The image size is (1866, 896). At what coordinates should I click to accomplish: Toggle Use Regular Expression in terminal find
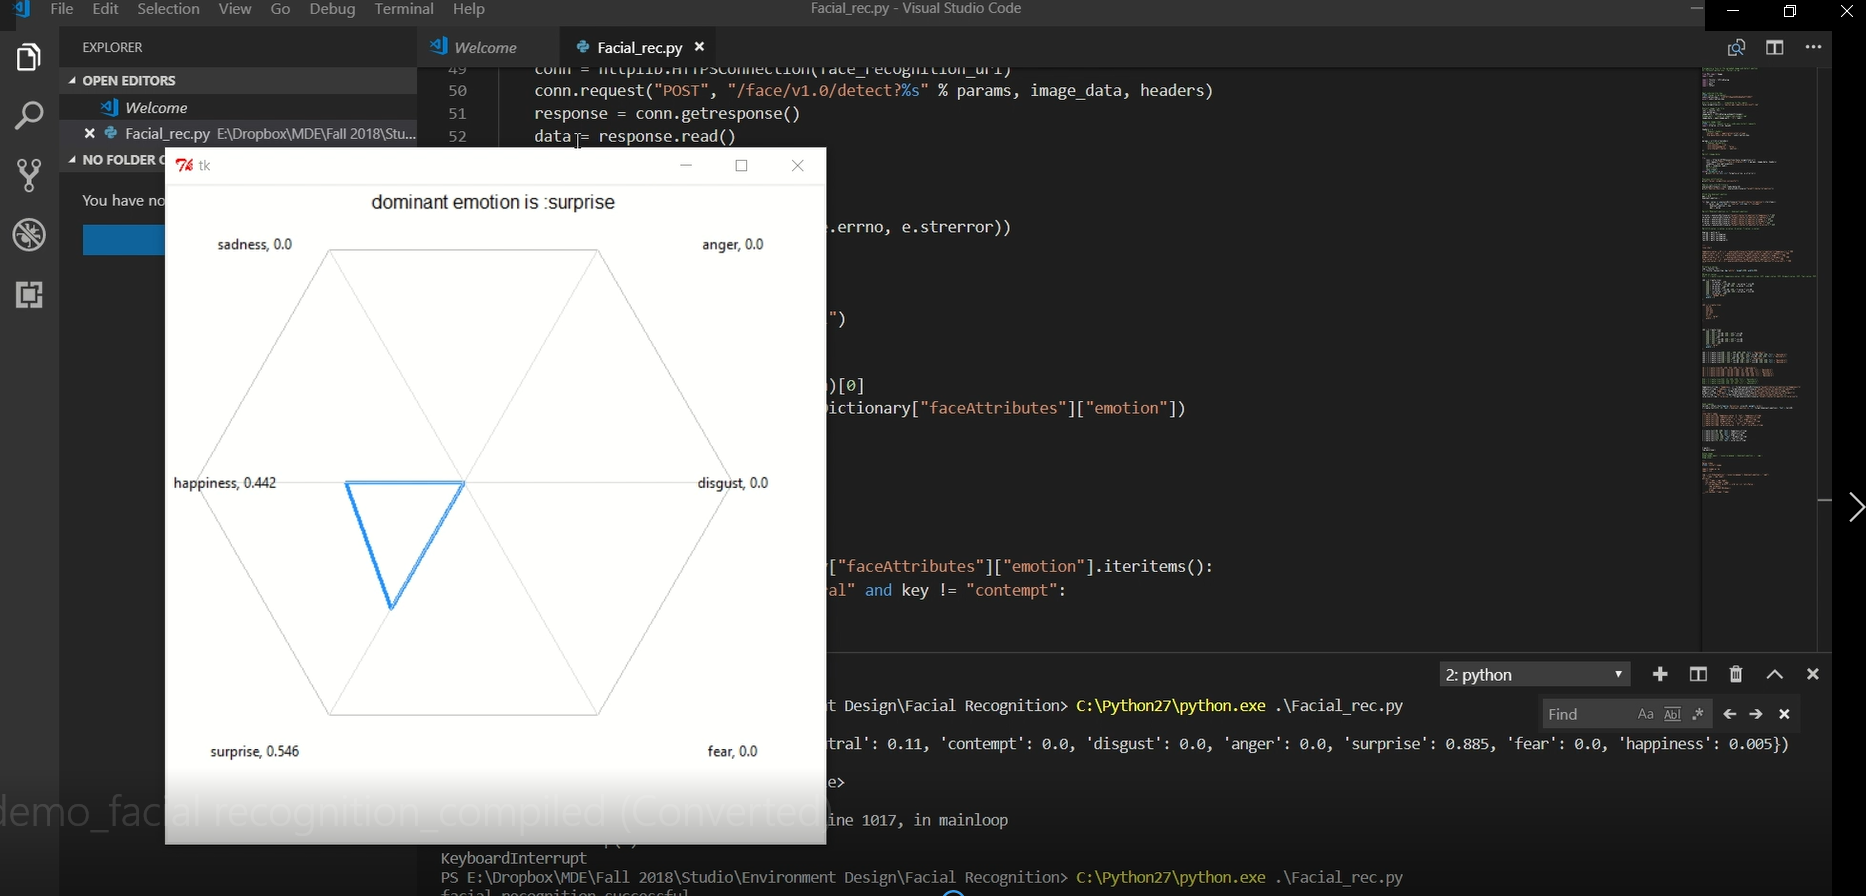(1698, 714)
